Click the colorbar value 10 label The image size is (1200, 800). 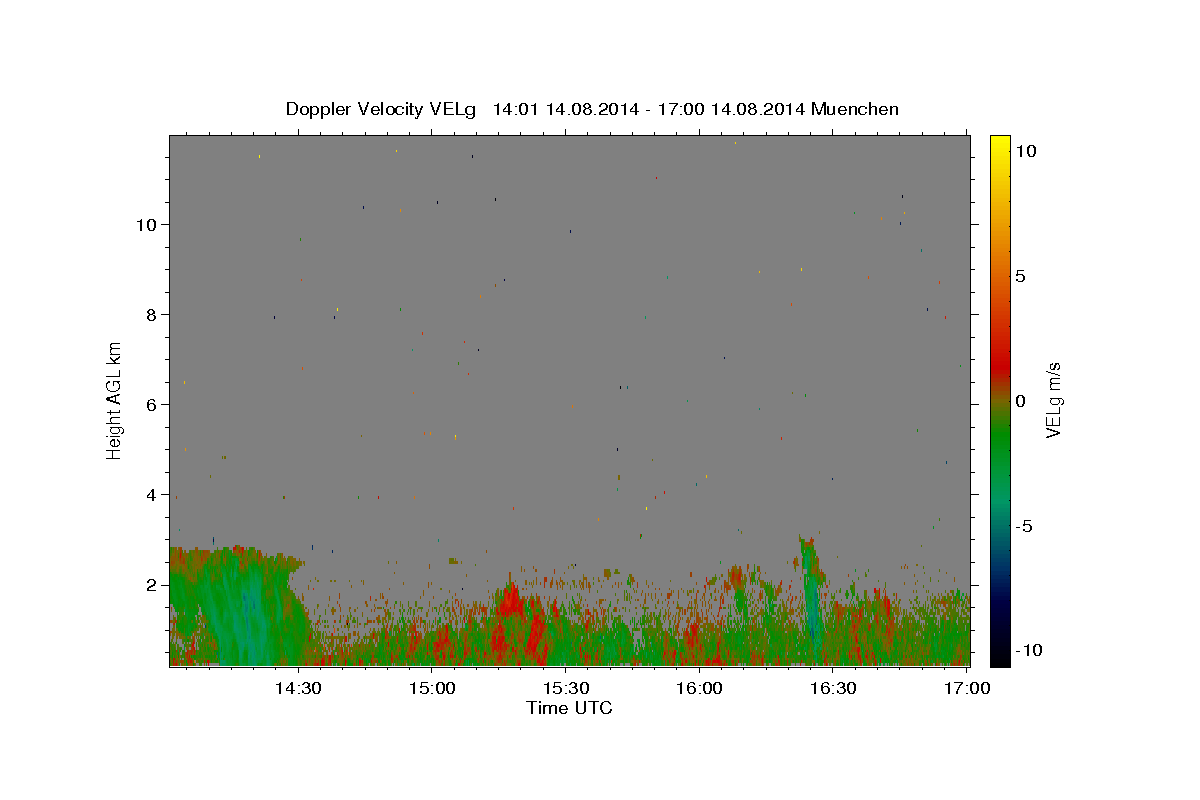(x=1025, y=151)
